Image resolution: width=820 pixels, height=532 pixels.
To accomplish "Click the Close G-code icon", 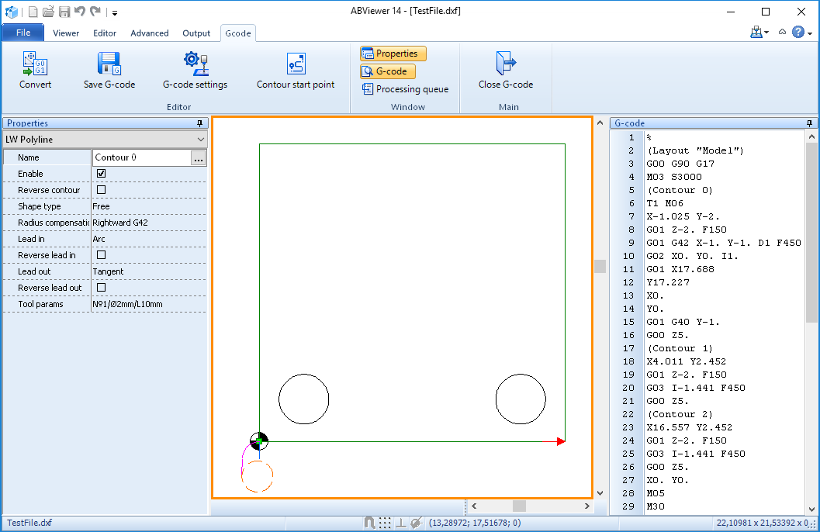I will 506,64.
